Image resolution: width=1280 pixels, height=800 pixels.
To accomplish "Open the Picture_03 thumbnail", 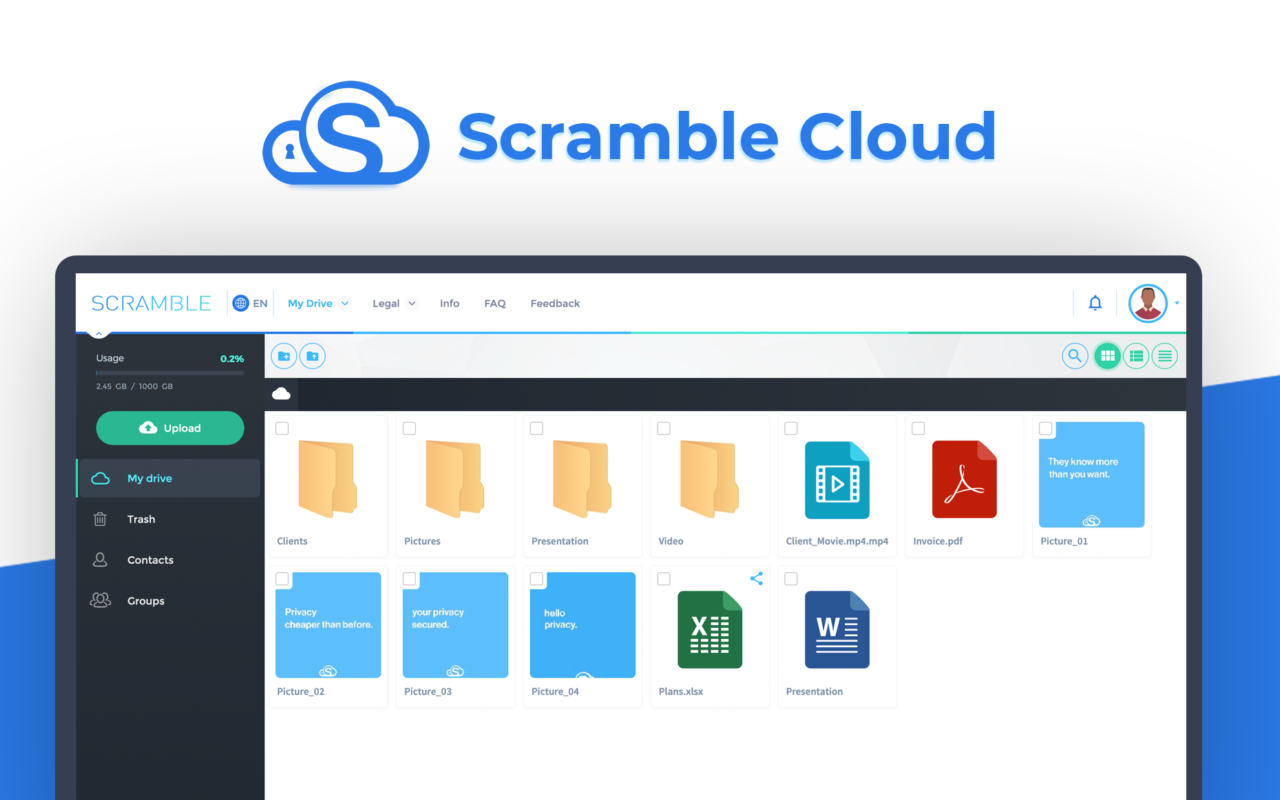I will (455, 625).
